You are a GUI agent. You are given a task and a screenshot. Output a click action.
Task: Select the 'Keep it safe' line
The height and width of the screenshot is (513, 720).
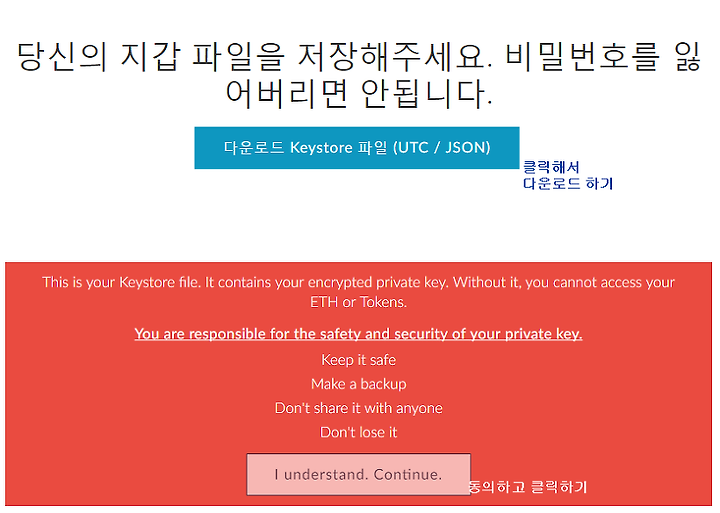(x=359, y=360)
